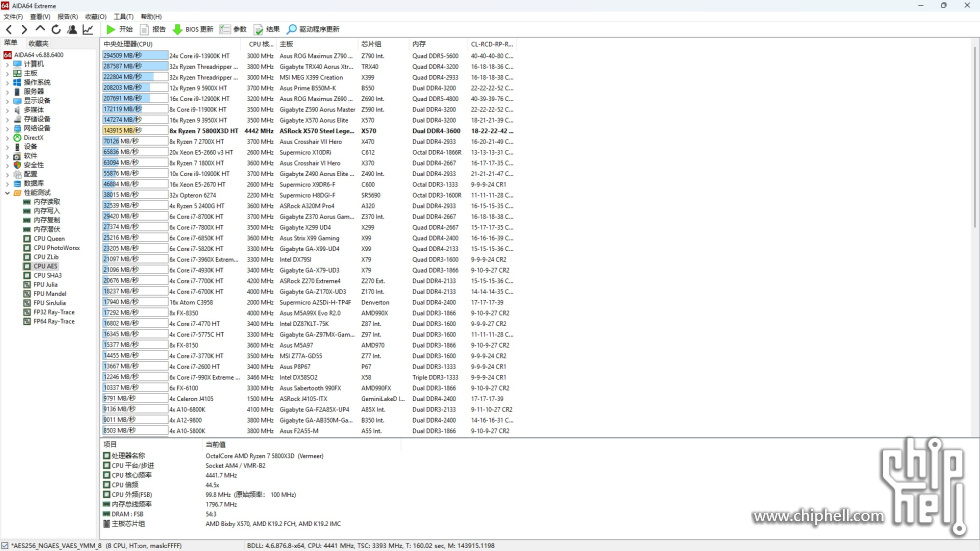980x551 pixels.
Task: Select the CPU ZLib benchmark item
Action: tap(46, 257)
